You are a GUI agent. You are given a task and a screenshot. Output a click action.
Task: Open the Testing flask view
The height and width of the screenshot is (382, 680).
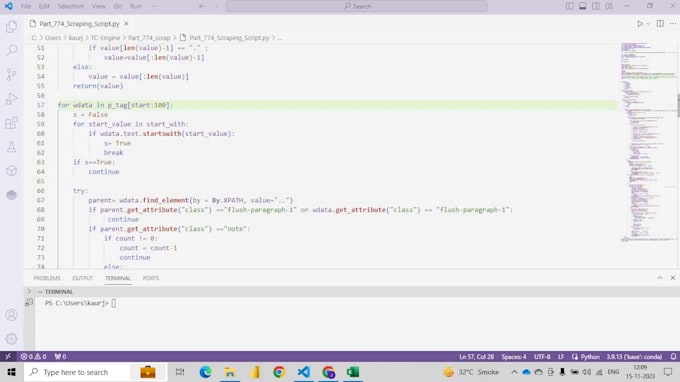click(12, 147)
